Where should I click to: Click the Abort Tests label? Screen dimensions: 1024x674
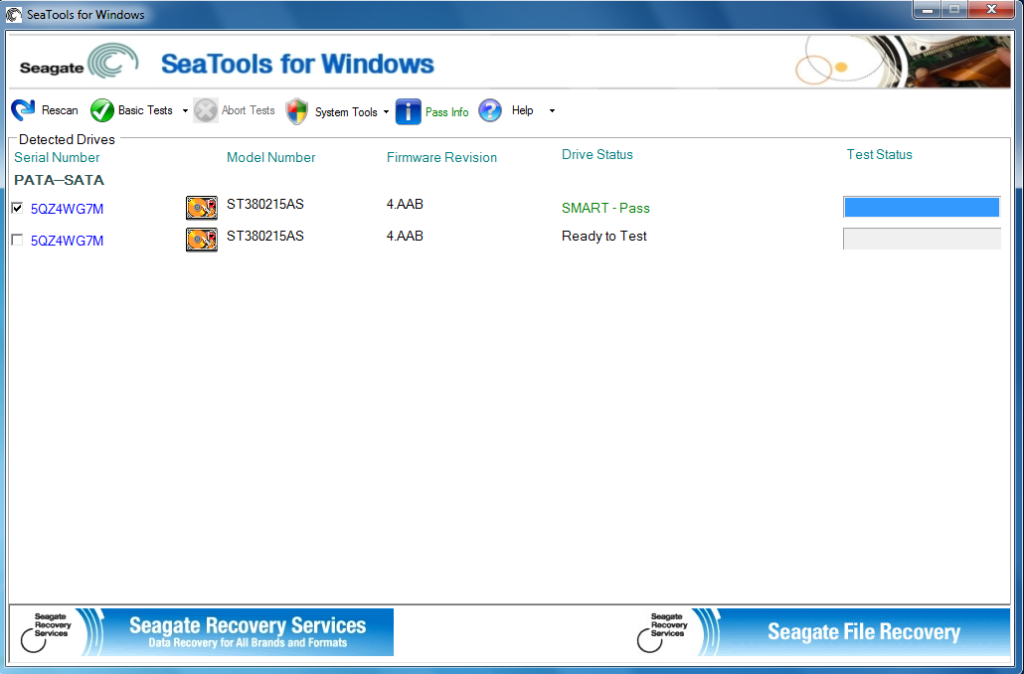pyautogui.click(x=248, y=110)
